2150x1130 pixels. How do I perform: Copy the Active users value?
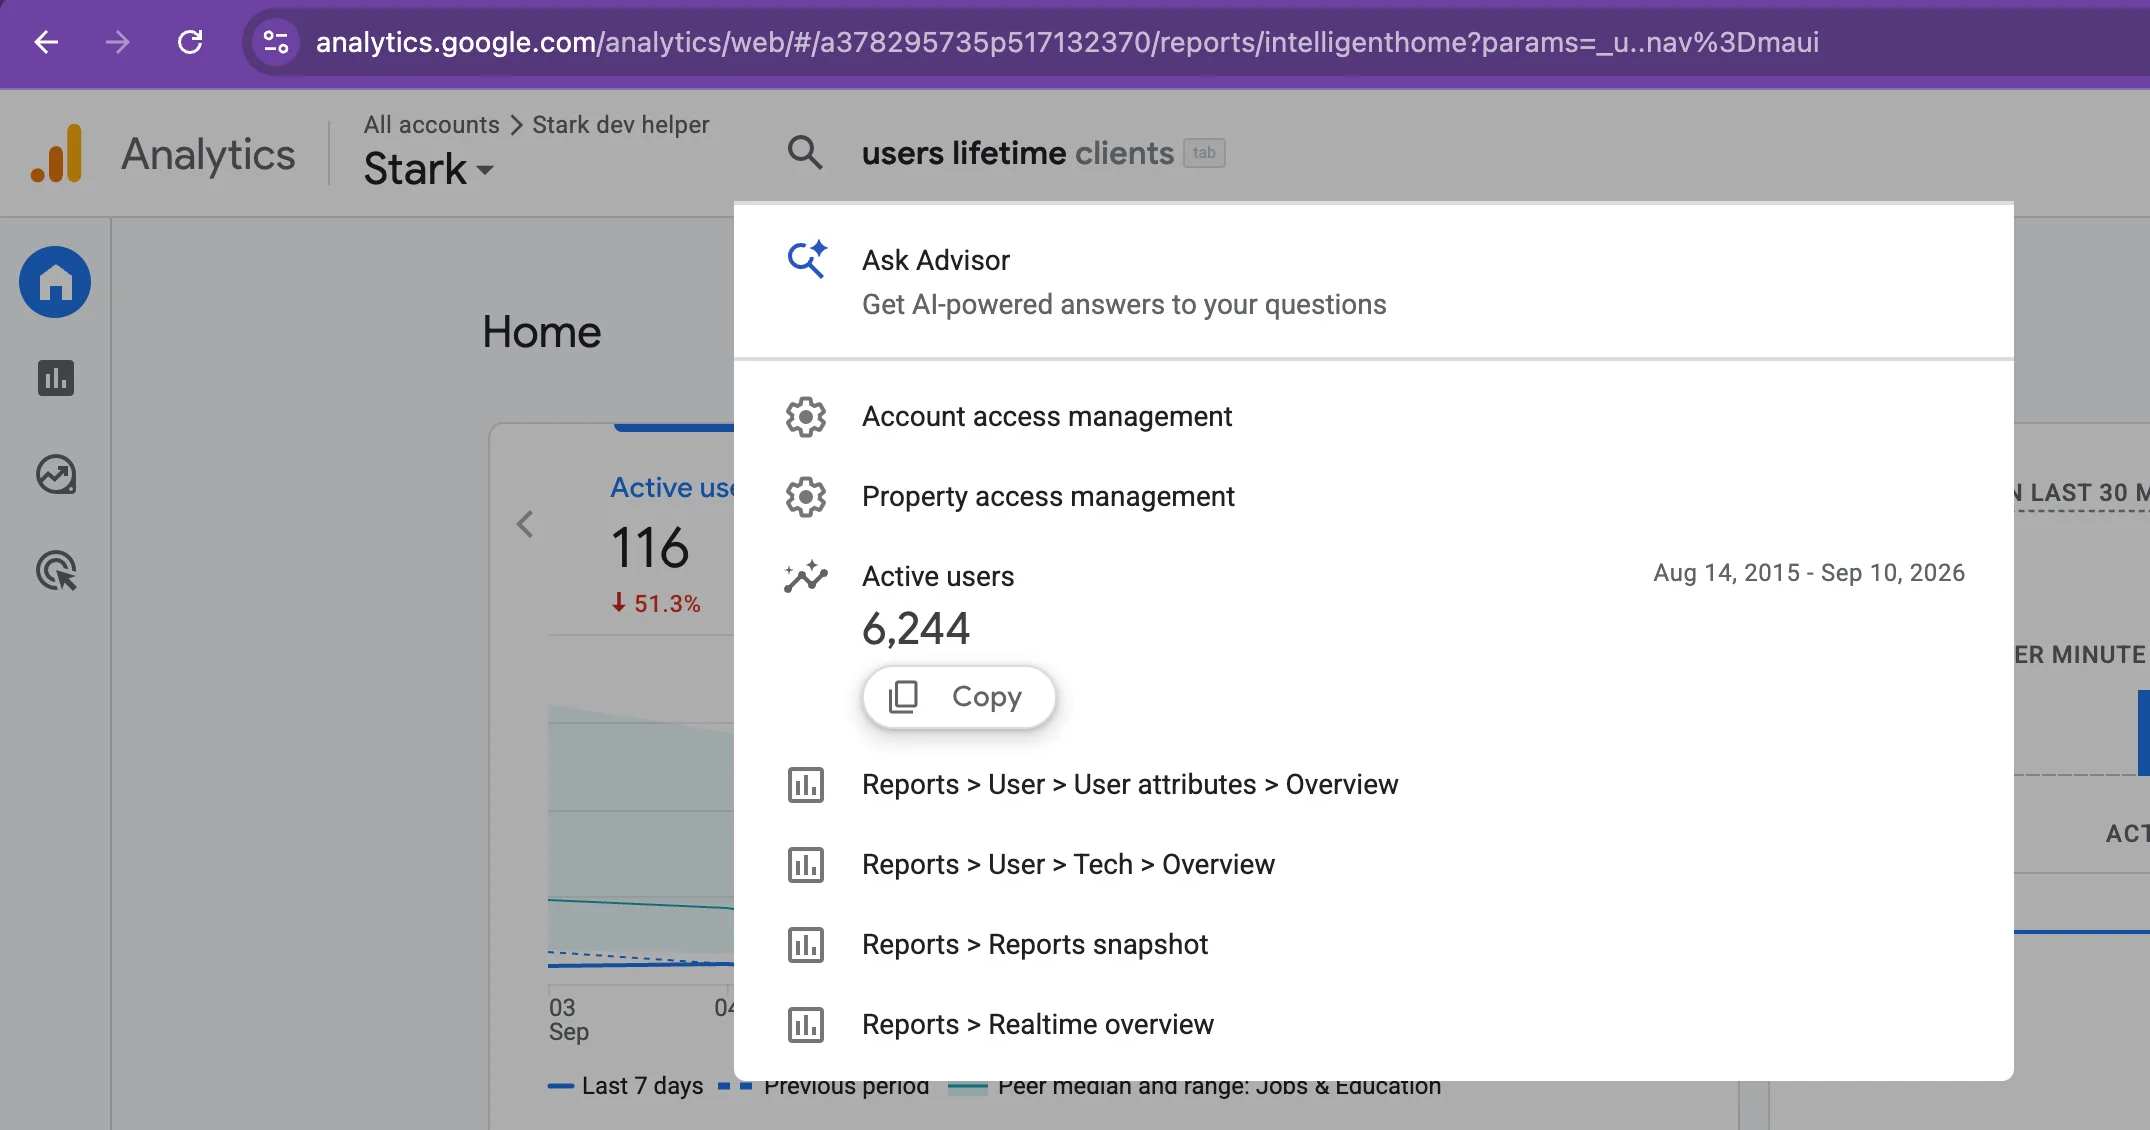click(958, 697)
